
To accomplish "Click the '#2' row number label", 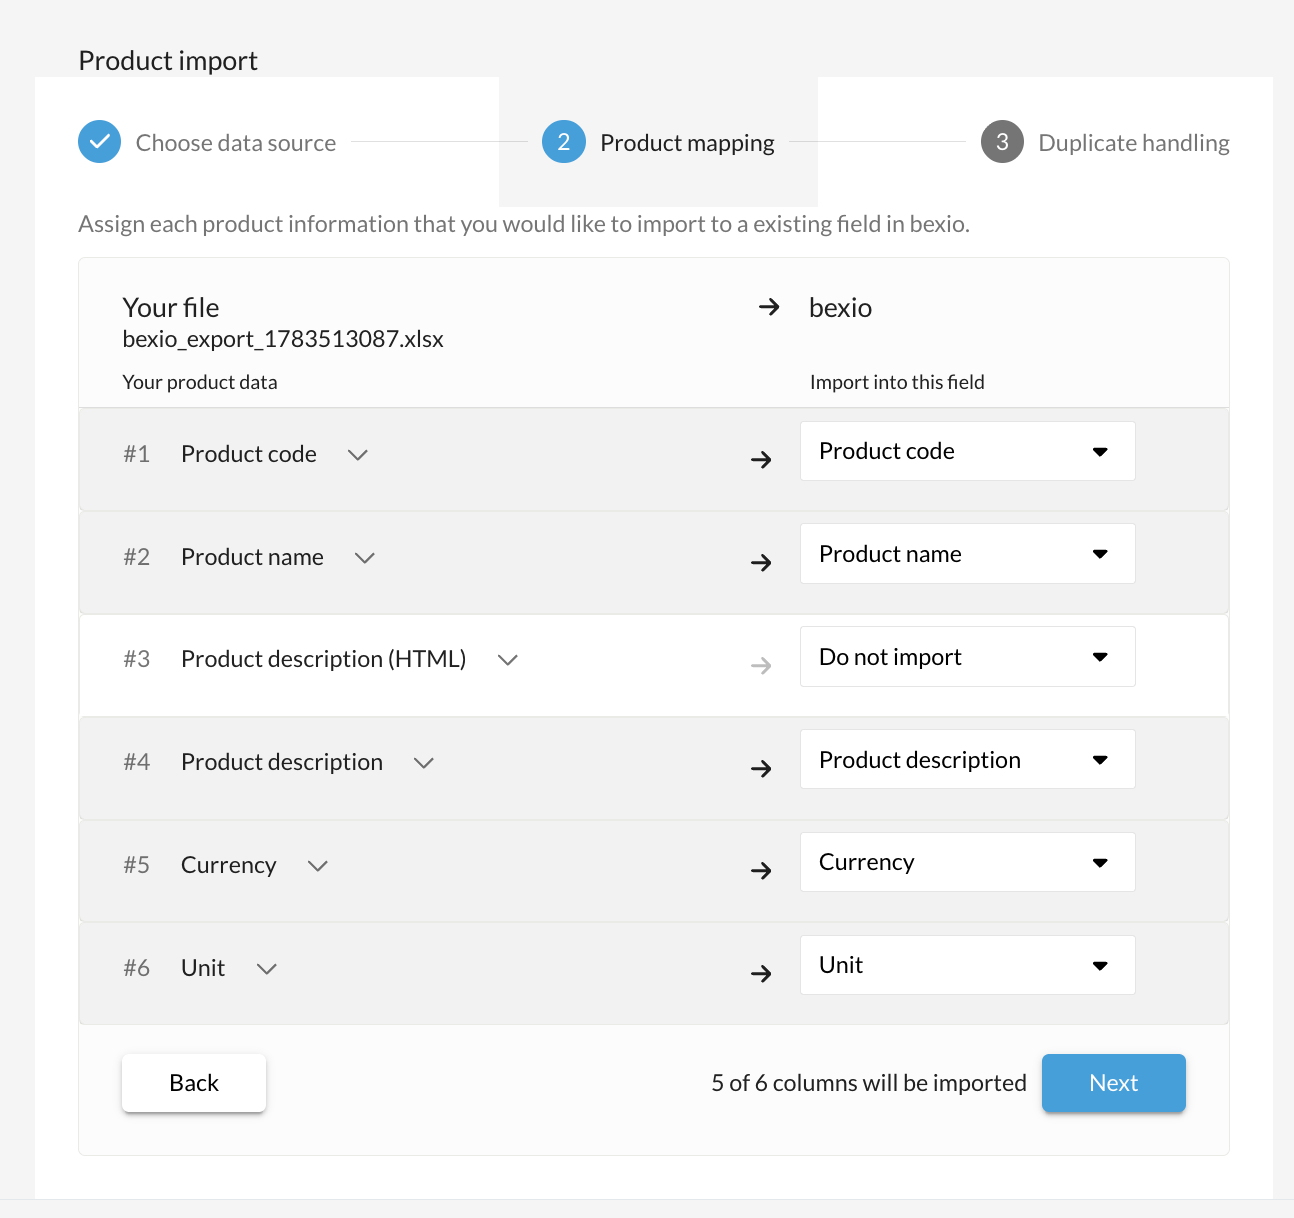I will (x=137, y=557).
